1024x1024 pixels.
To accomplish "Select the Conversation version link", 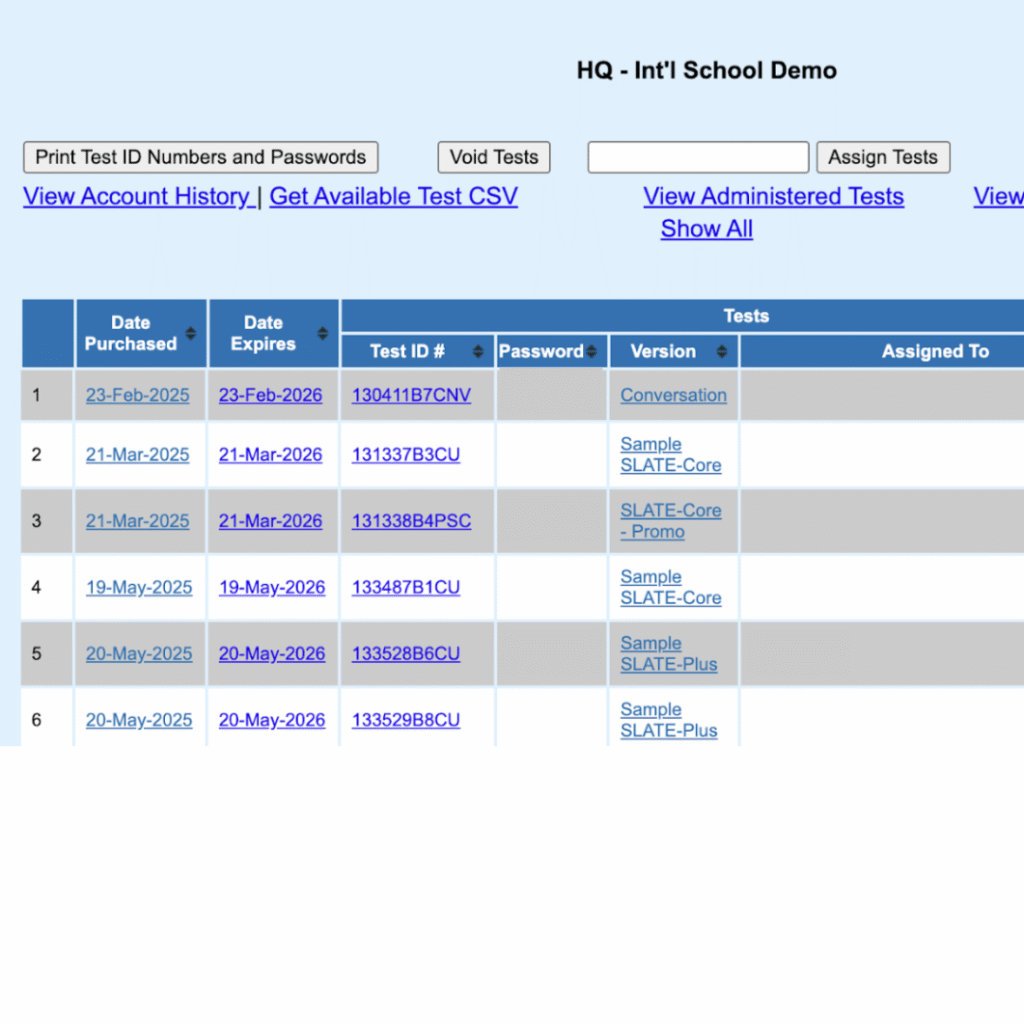I will pyautogui.click(x=673, y=395).
